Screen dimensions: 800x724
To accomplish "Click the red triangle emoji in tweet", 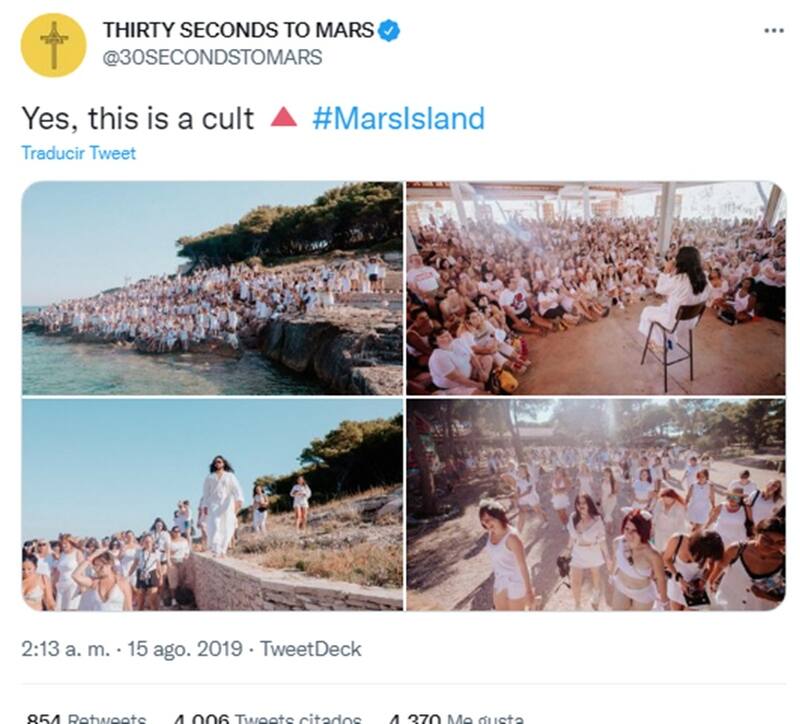I will click(284, 118).
